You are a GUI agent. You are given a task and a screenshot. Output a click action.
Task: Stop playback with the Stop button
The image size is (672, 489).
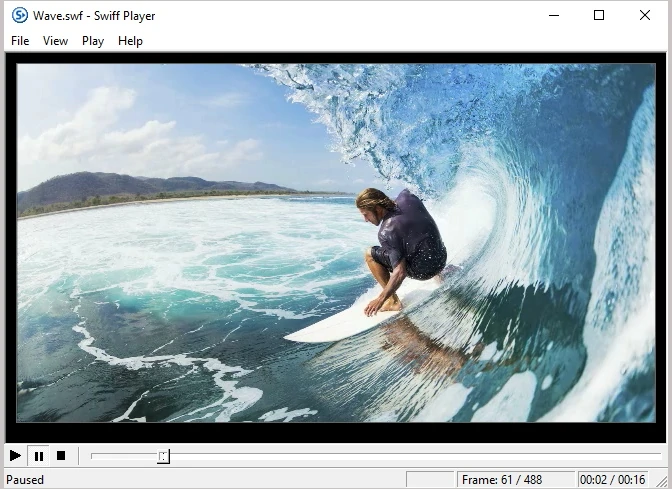click(x=61, y=456)
